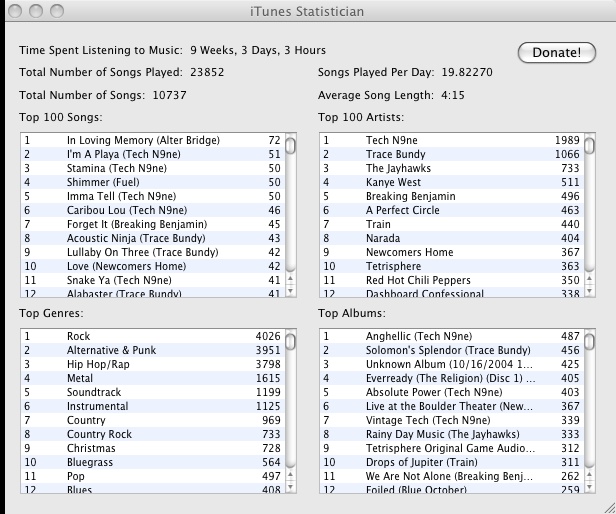Click up arrow of Top 100 Artists scrollbar
The height and width of the screenshot is (514, 616).
590,279
